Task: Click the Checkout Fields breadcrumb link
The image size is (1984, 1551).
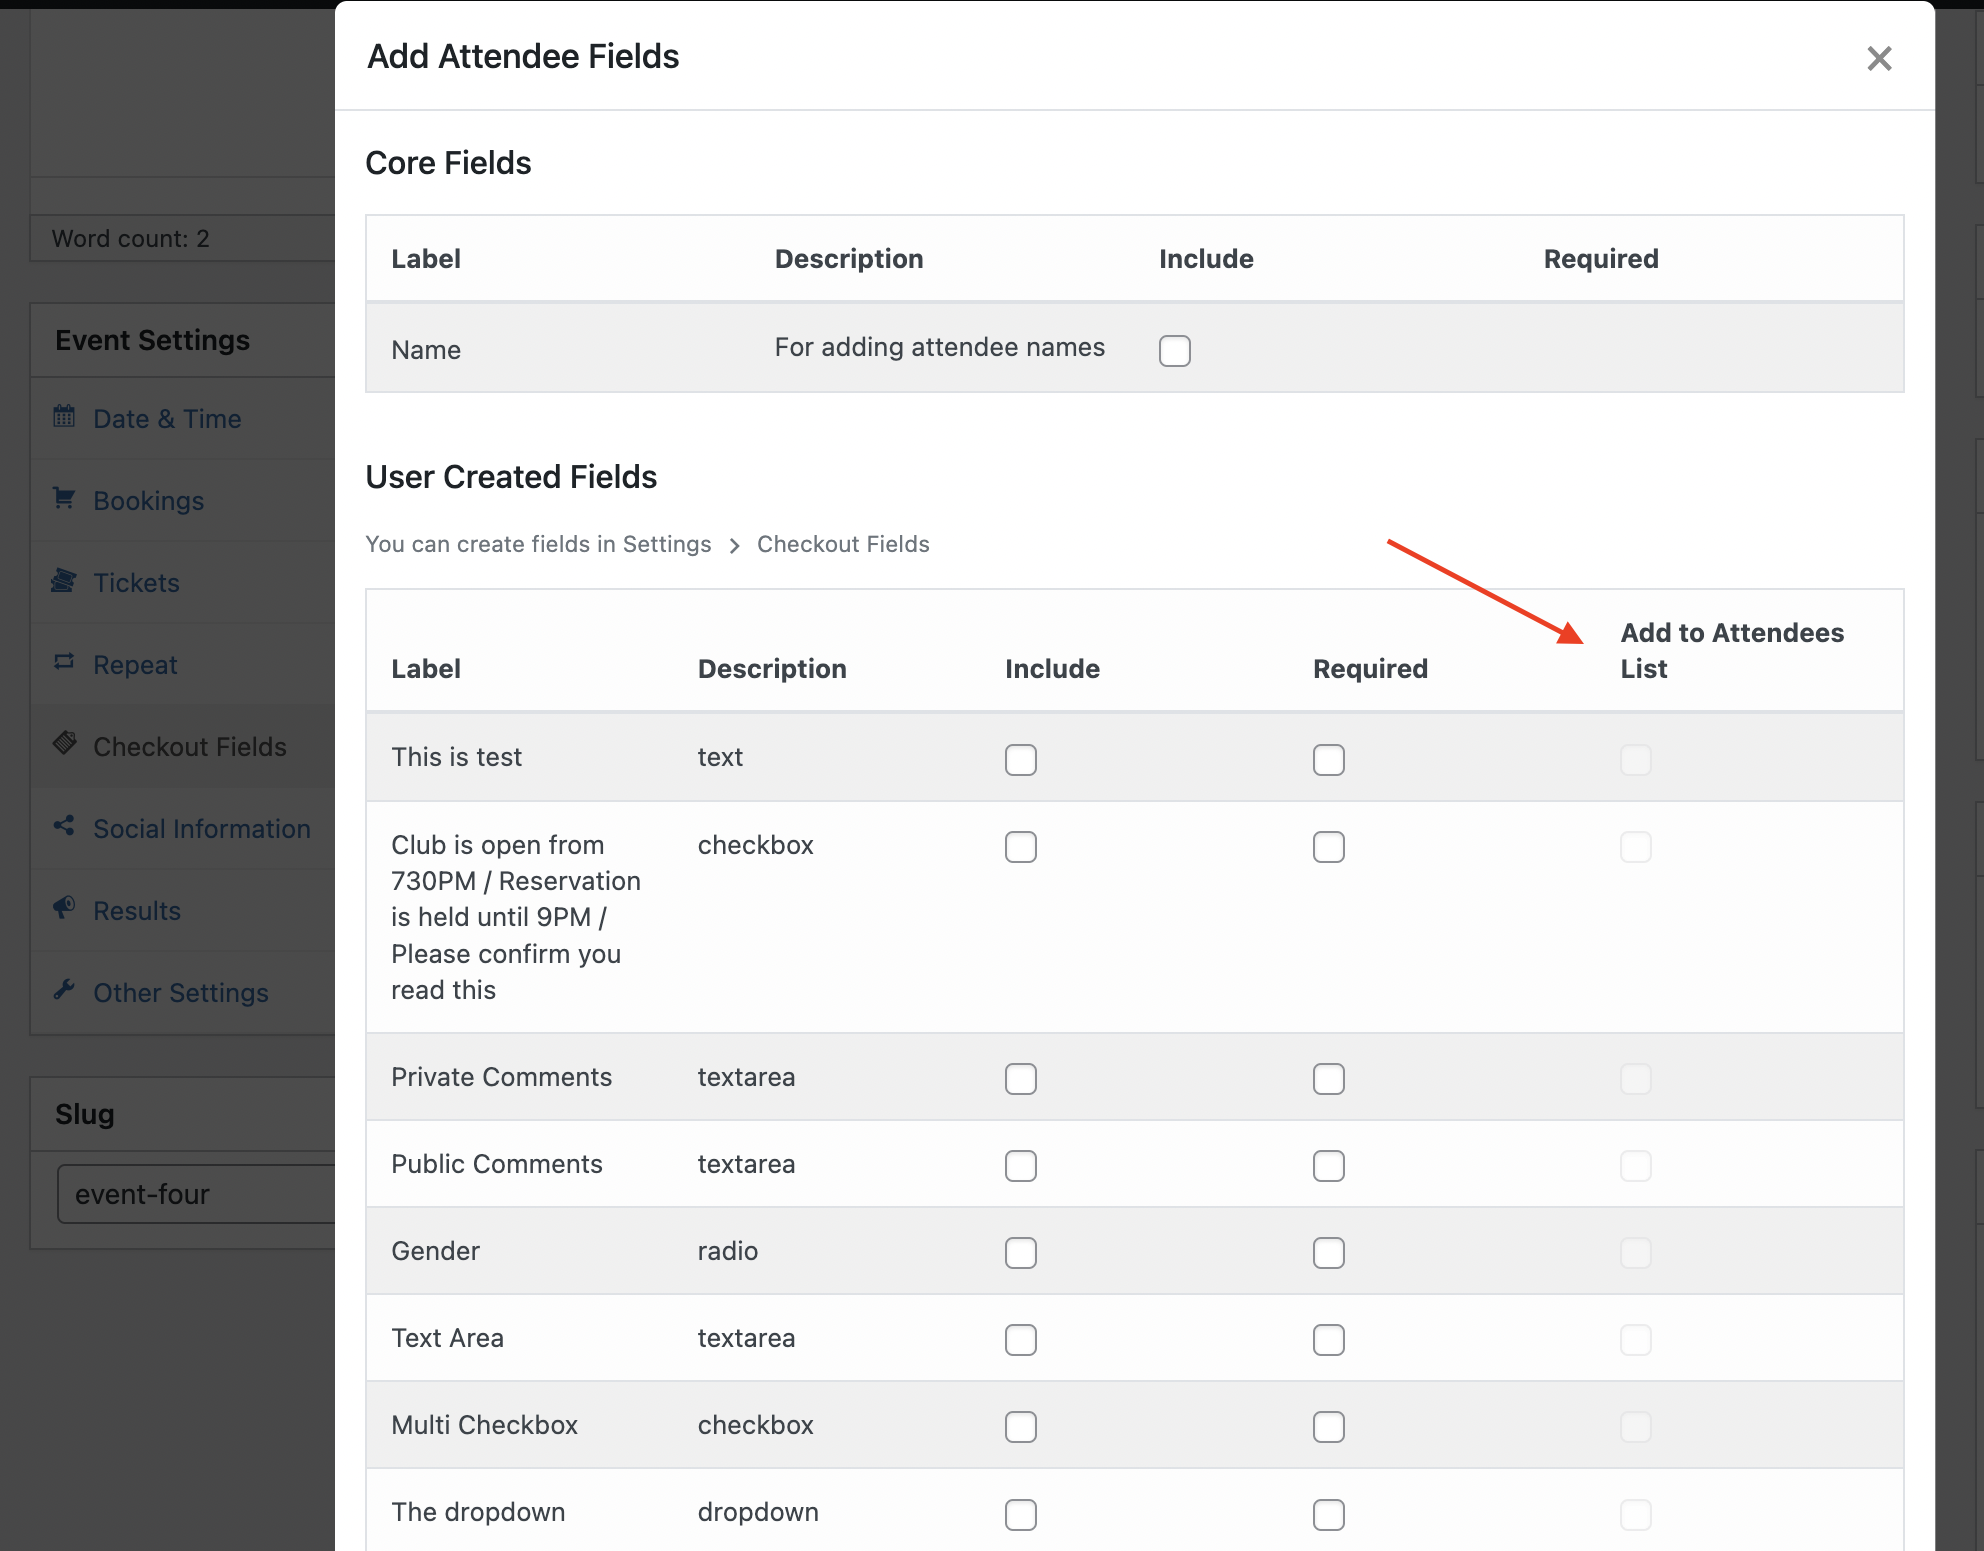Action: point(843,544)
